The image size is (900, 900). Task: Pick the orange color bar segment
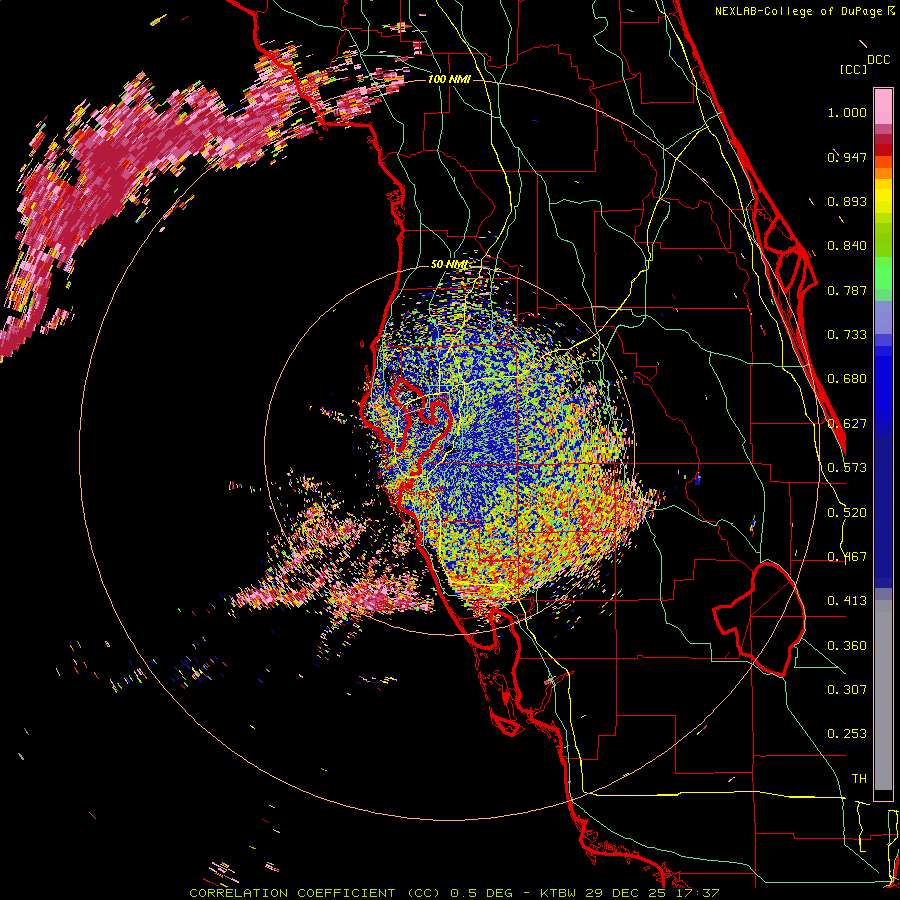[883, 173]
